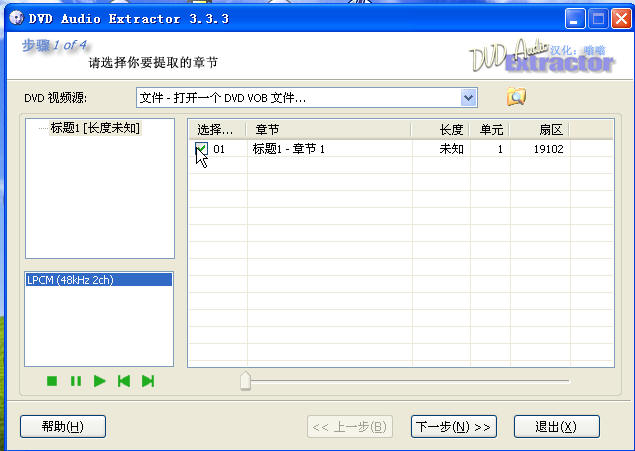Viewport: 635px width, 451px height.
Task: Minimize the DVD Audio Extractor window
Action: [575, 19]
